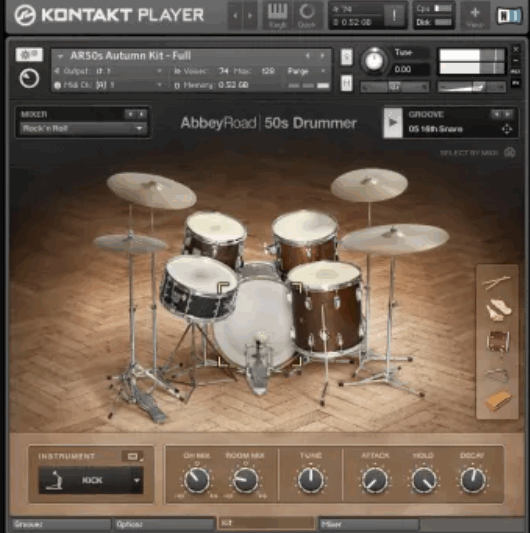Select the hand claps percussion icon
This screenshot has width=530, height=533.
497,310
